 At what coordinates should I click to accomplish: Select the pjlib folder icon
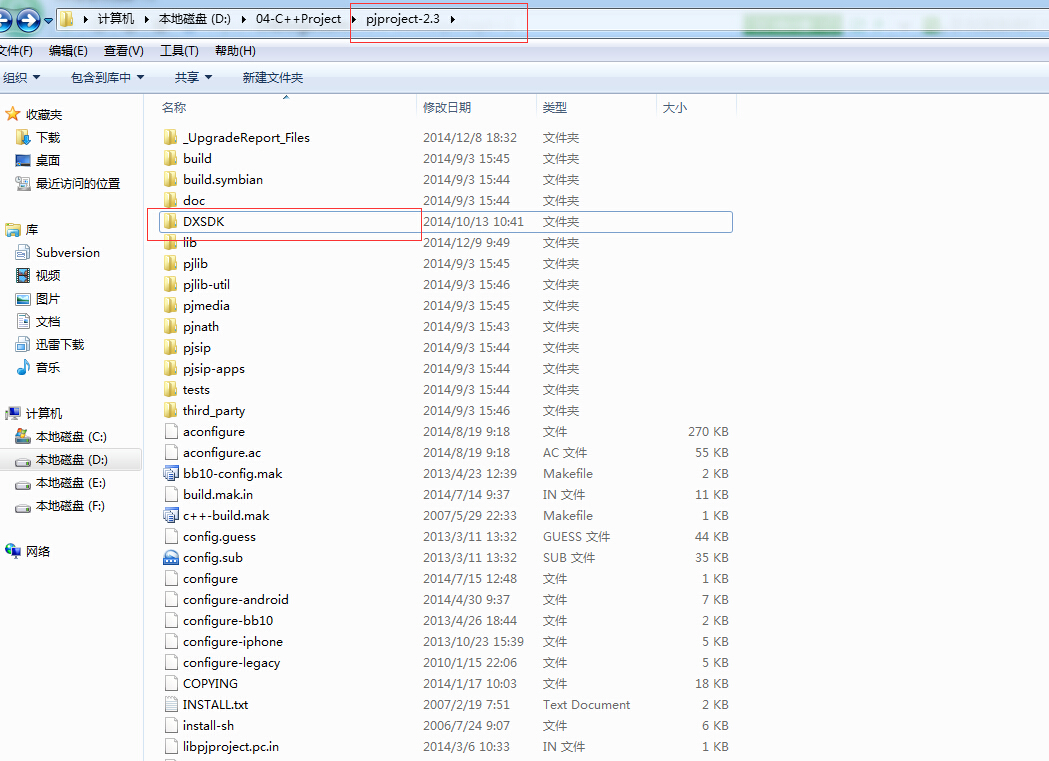tap(171, 263)
